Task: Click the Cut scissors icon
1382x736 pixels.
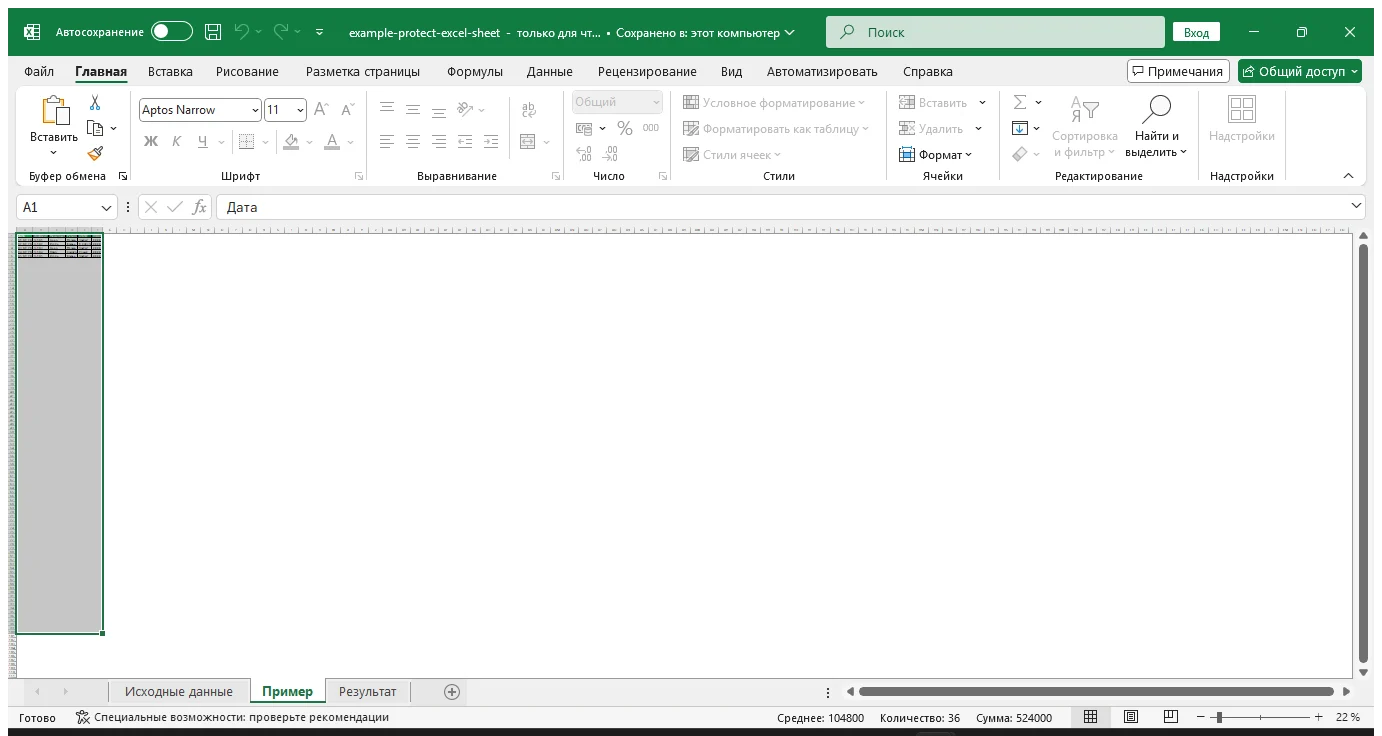Action: pos(95,103)
